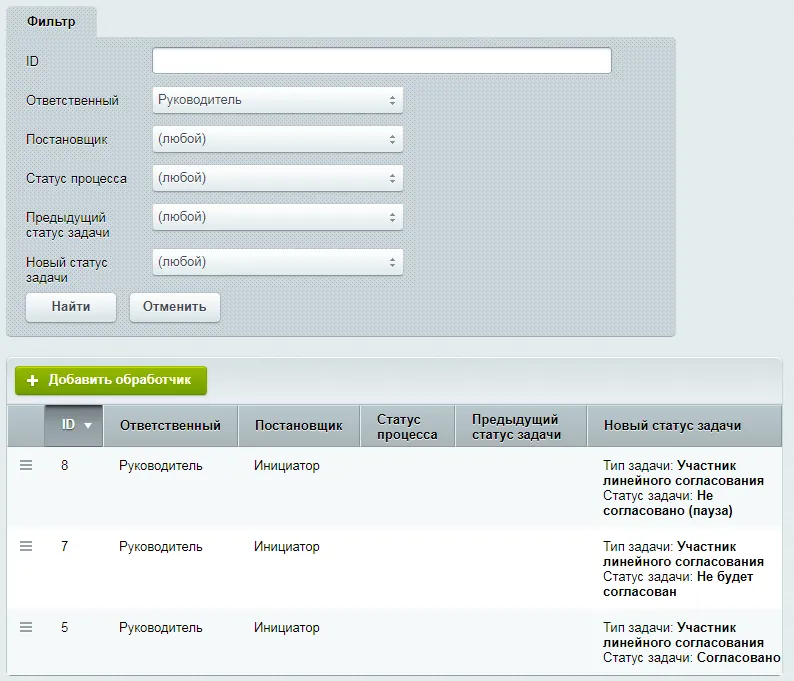
Task: Open row menu for handler ID 7
Action: [26, 546]
